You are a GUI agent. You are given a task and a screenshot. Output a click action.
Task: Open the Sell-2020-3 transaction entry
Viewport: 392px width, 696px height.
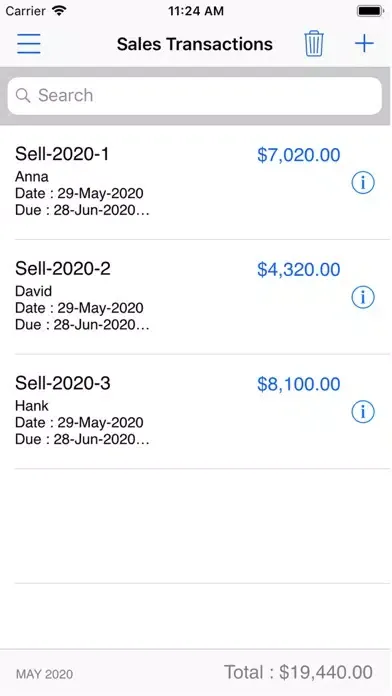tap(196, 411)
